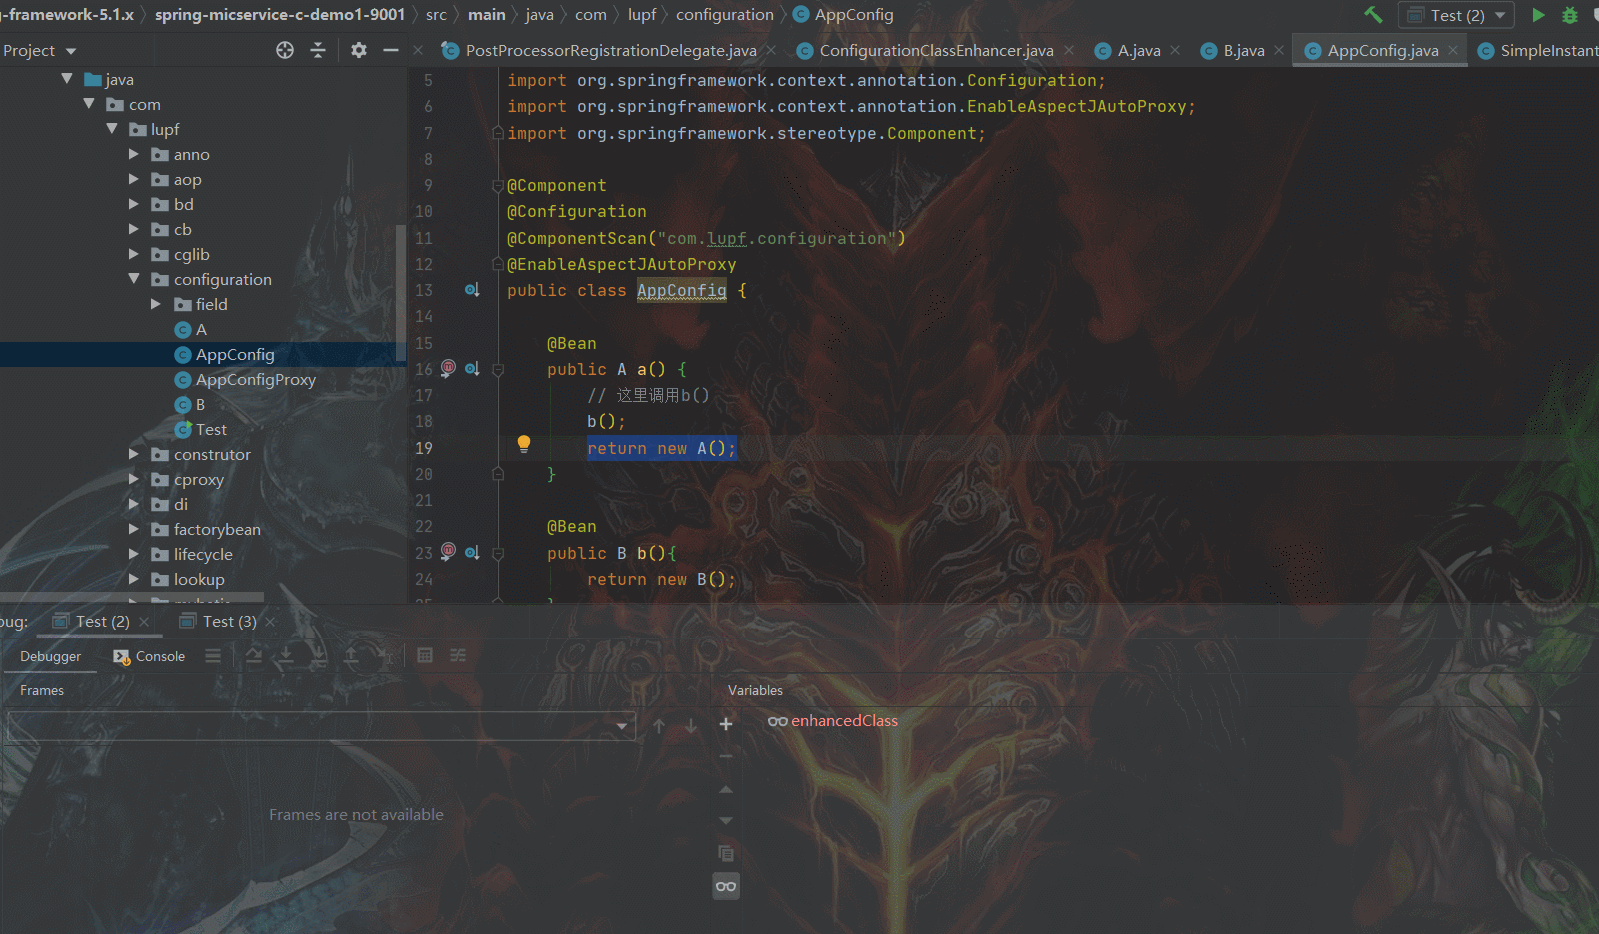Expand the field package
Image resolution: width=1599 pixels, height=934 pixels.
click(156, 304)
